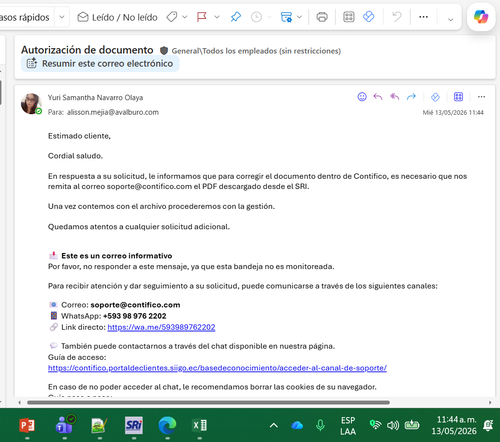Click the categorize tag icon

tap(172, 17)
